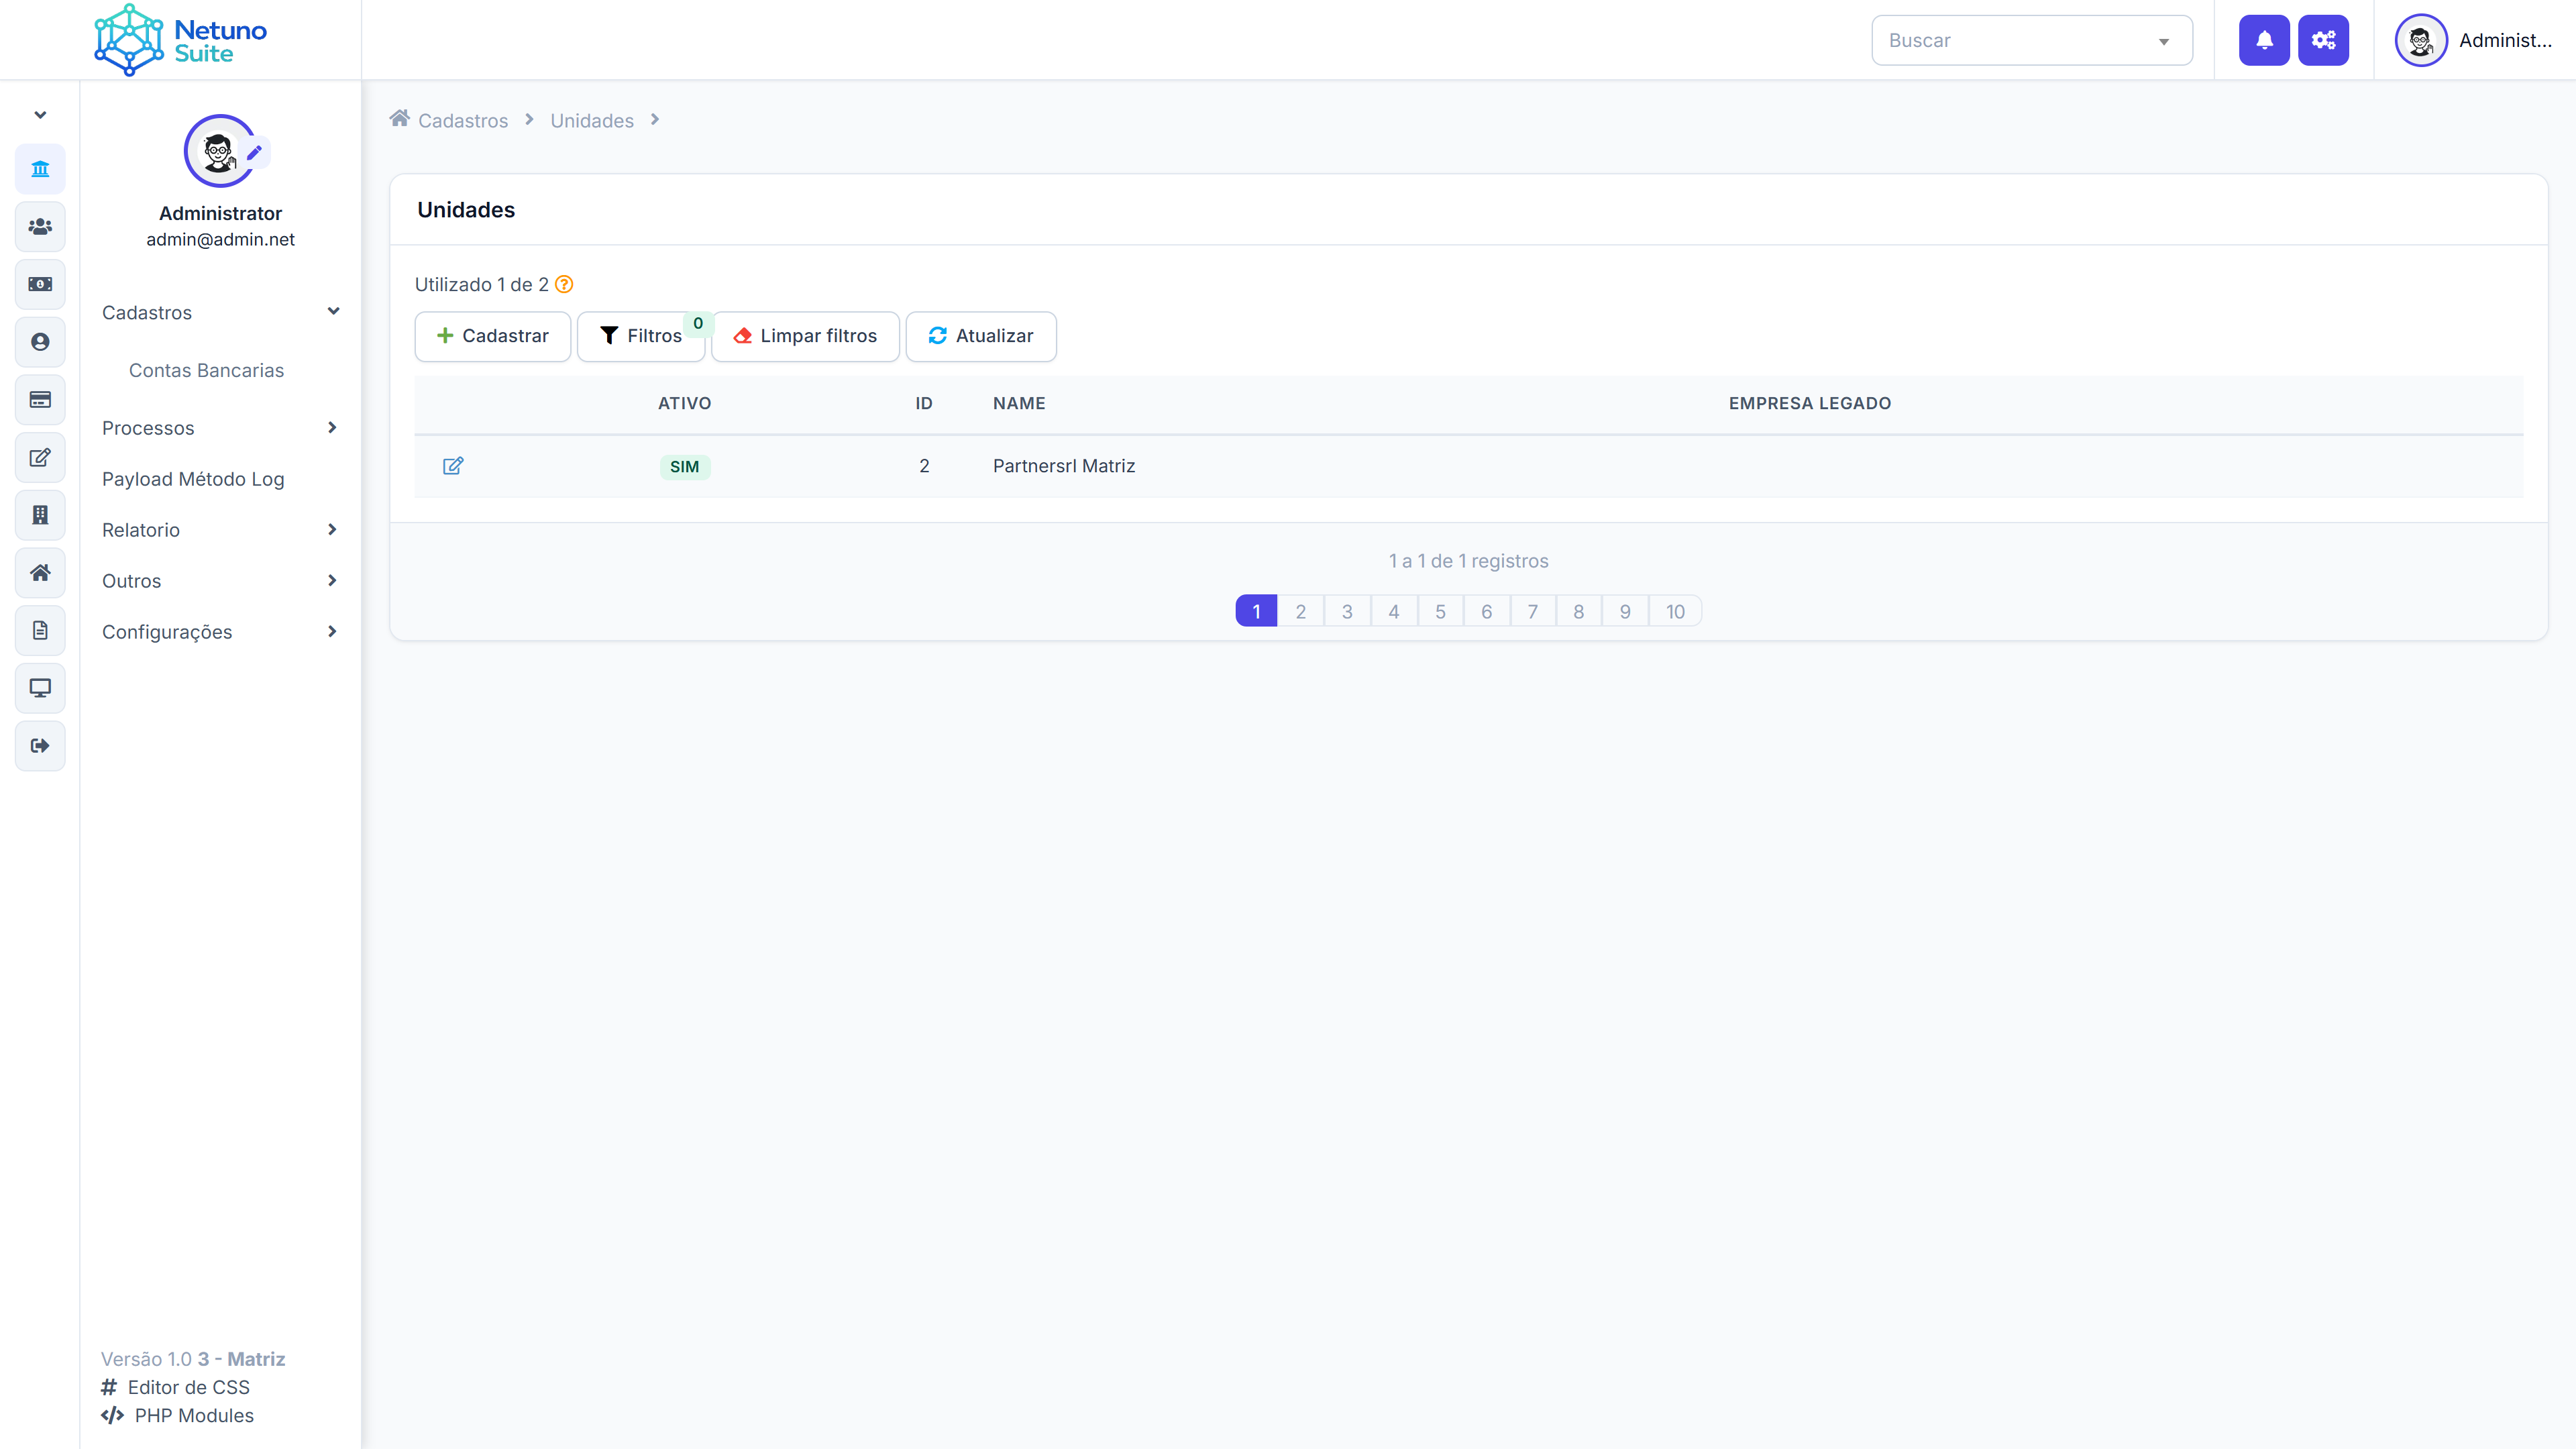Open the monitor desktop sidebar icon
Image resolution: width=2576 pixels, height=1449 pixels.
40,688
